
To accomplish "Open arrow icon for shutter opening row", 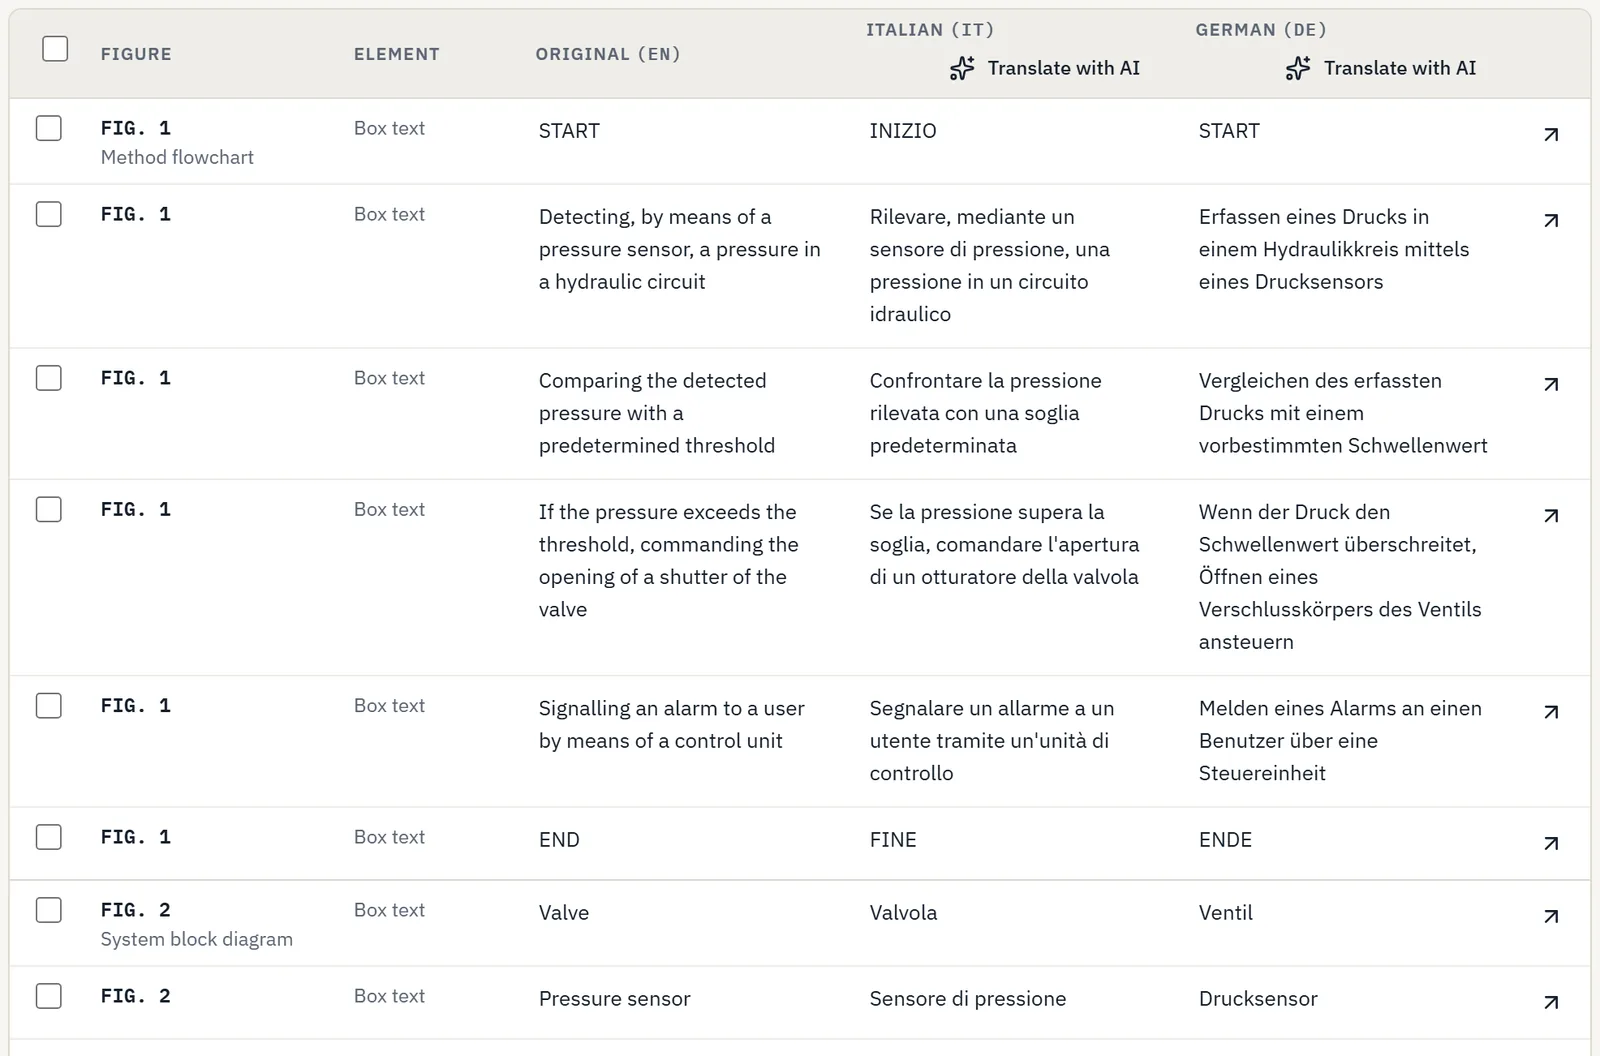I will [x=1551, y=515].
